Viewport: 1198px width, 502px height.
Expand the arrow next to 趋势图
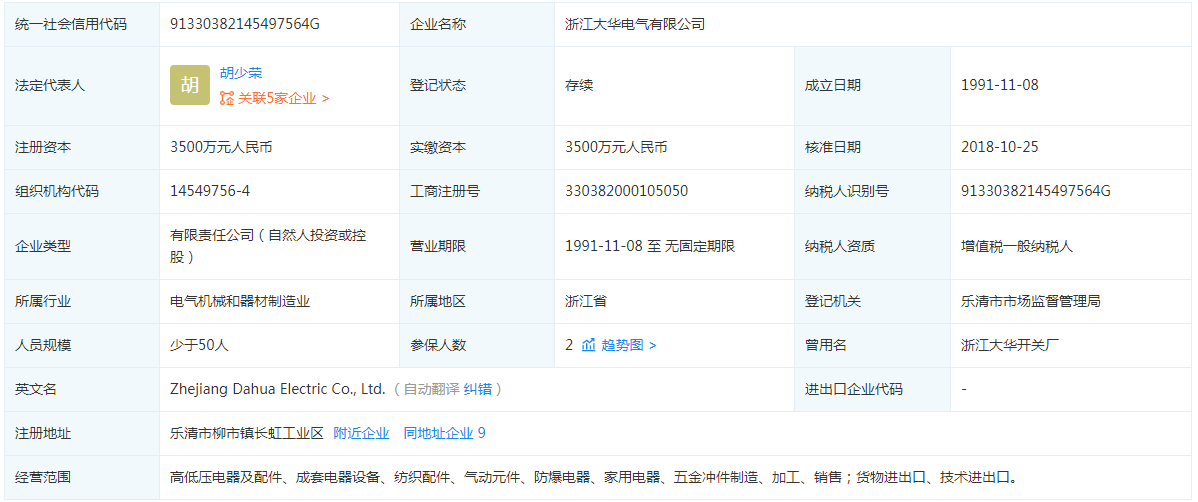653,345
